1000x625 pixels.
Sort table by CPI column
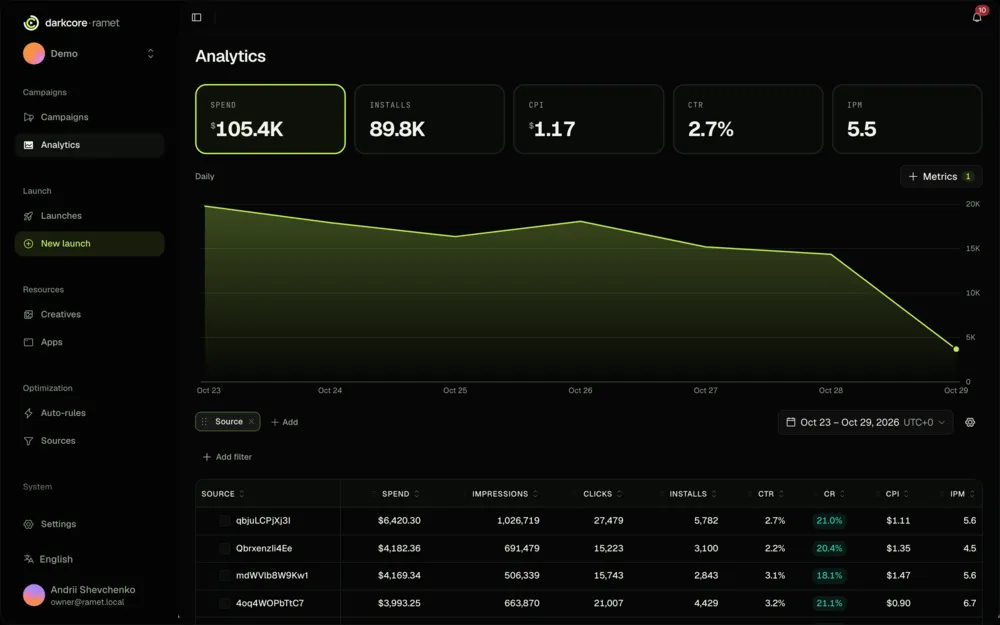(897, 494)
